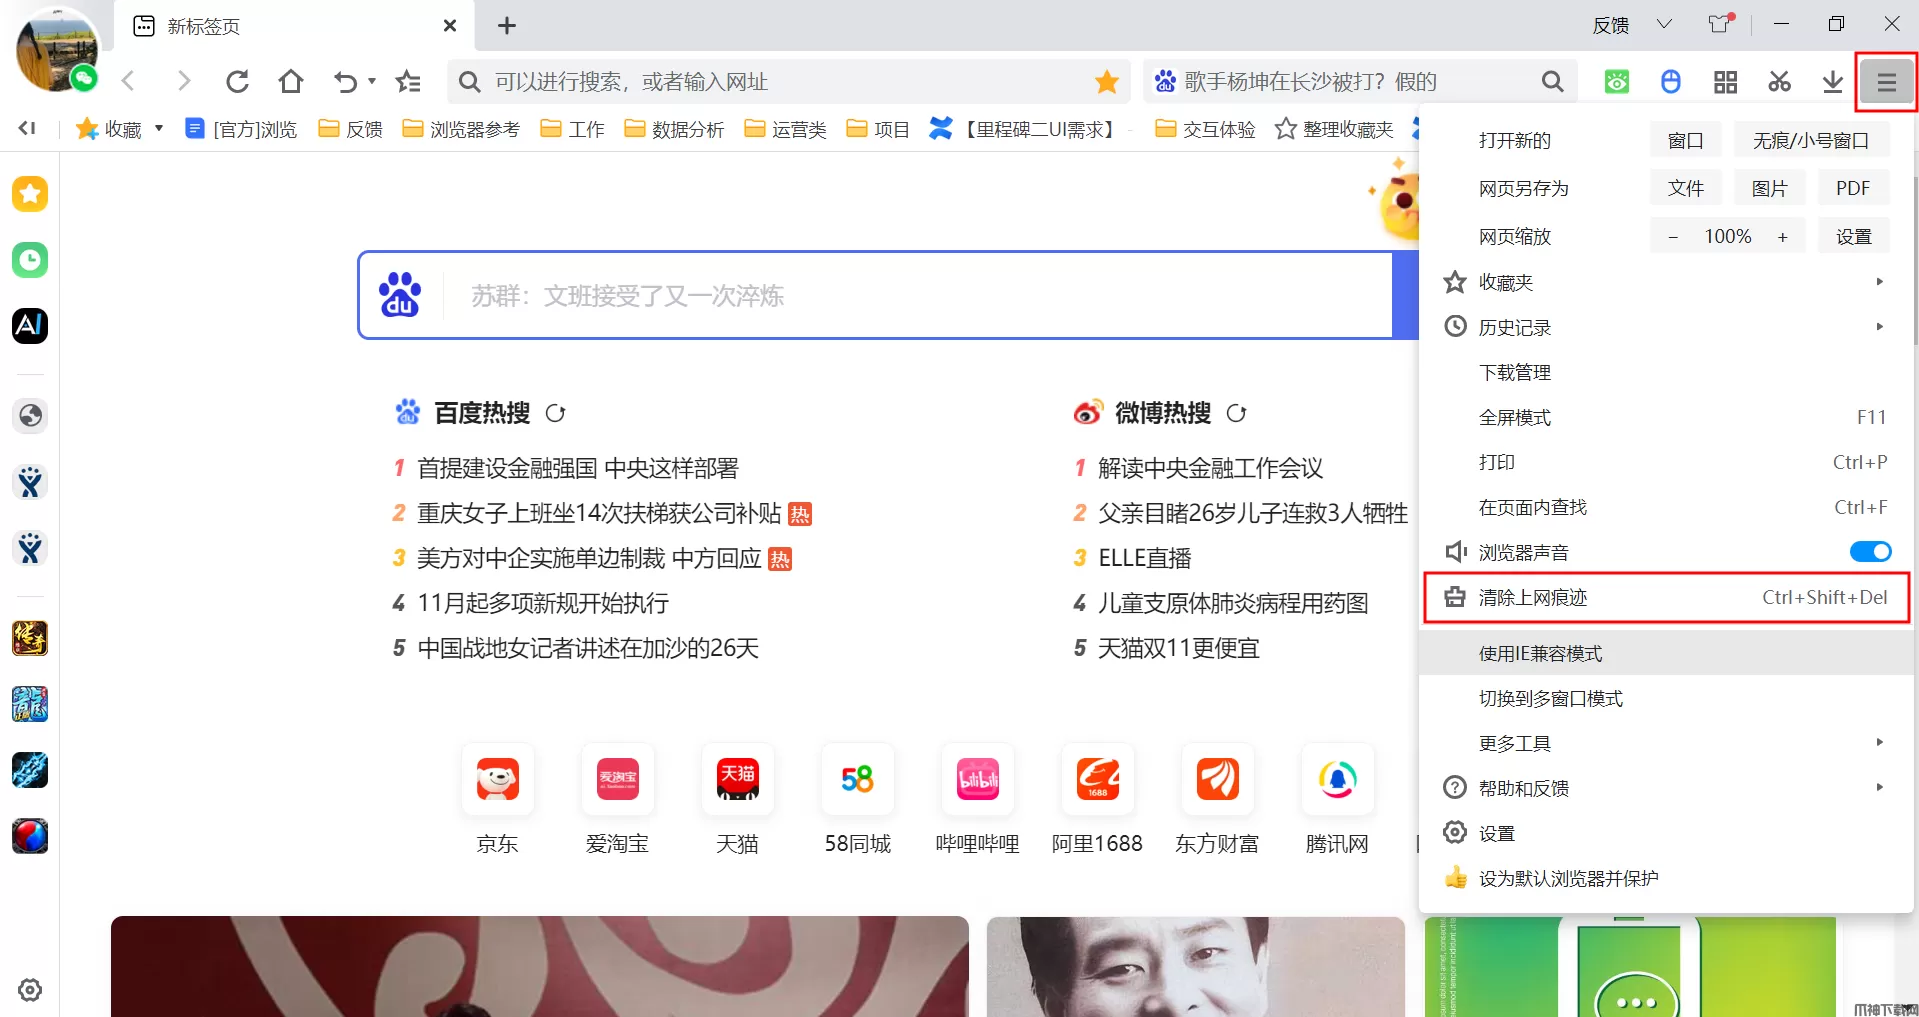Reload the page with refresh icon

[237, 82]
